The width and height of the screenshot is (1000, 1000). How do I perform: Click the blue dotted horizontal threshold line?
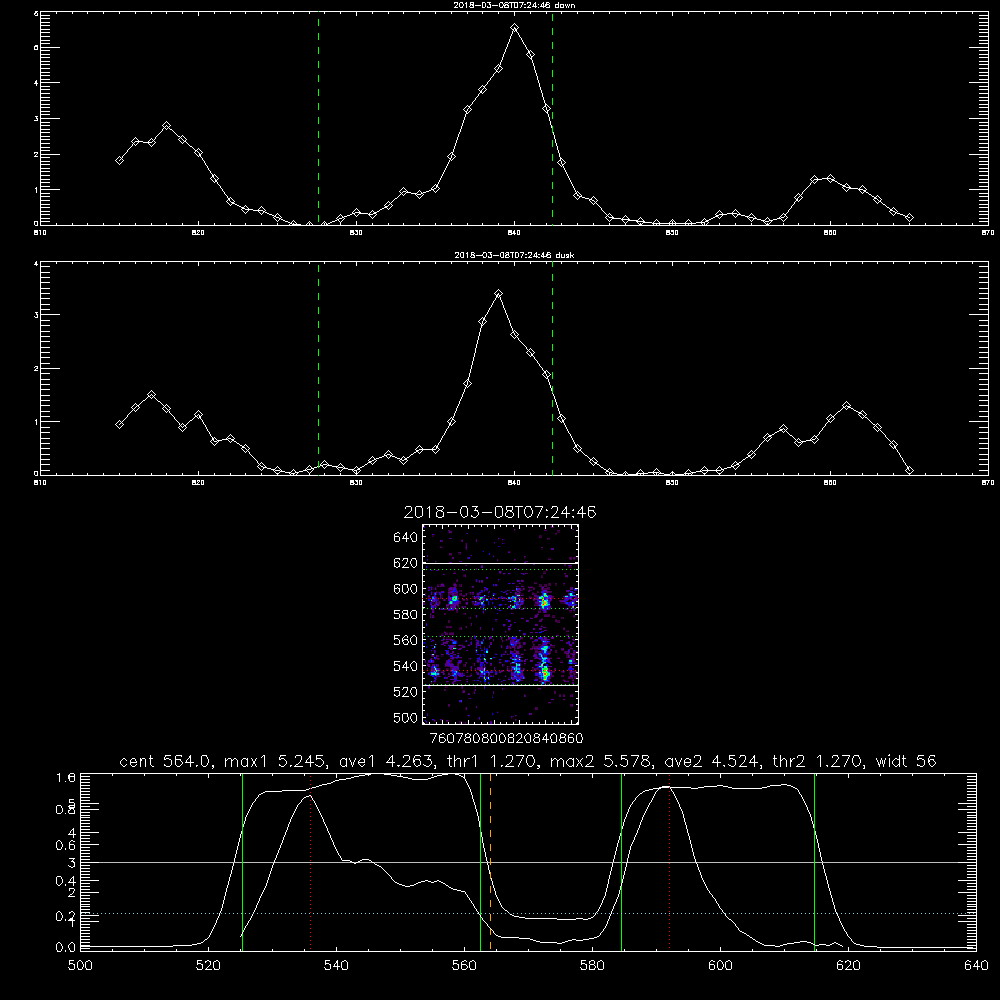coord(528,914)
